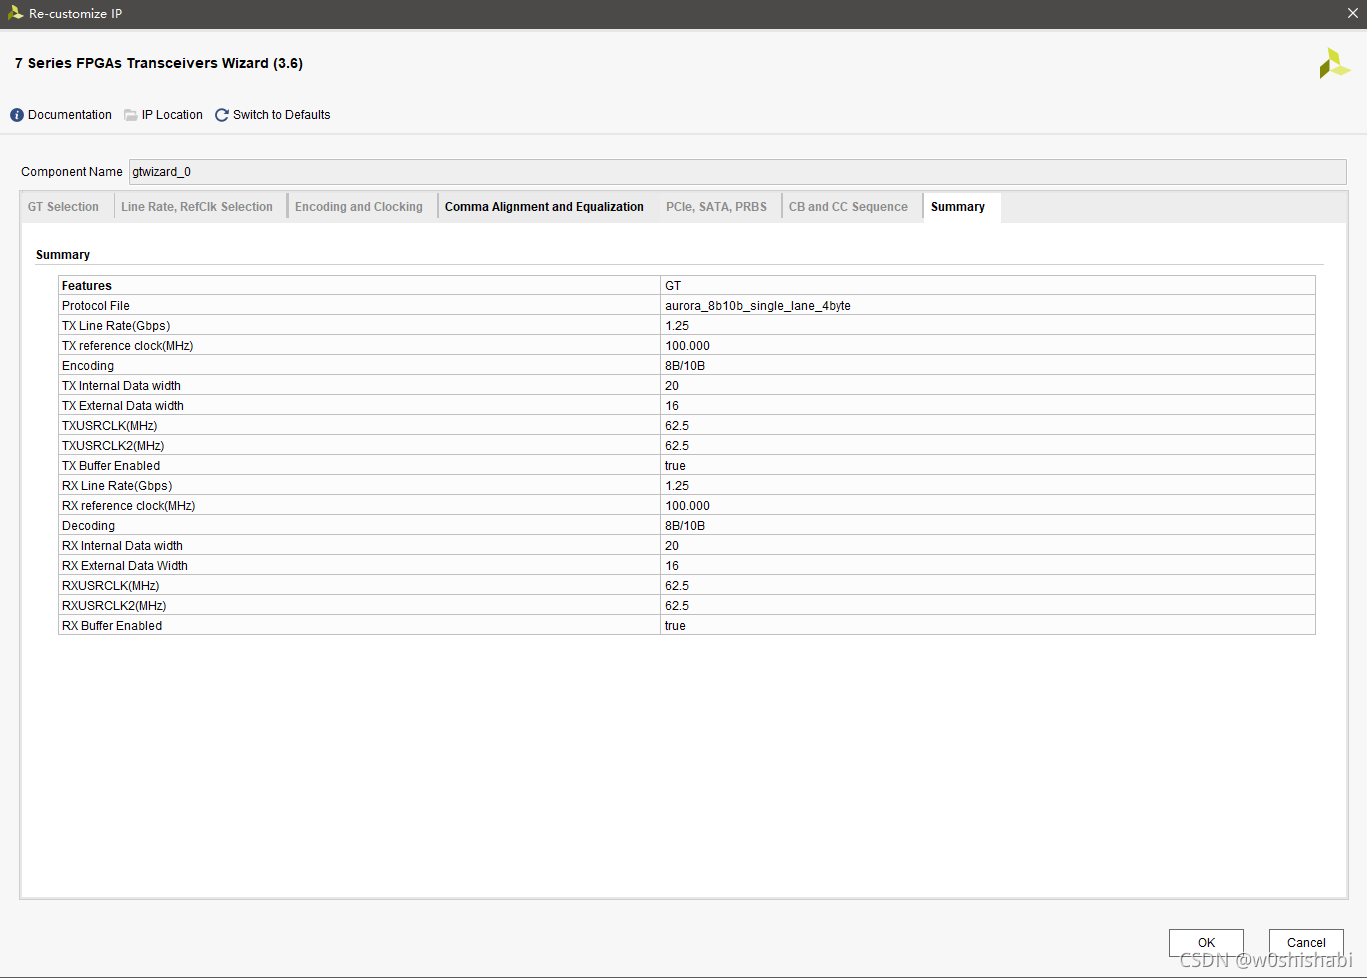Click the Summary section heading
The width and height of the screenshot is (1367, 978).
tap(63, 255)
